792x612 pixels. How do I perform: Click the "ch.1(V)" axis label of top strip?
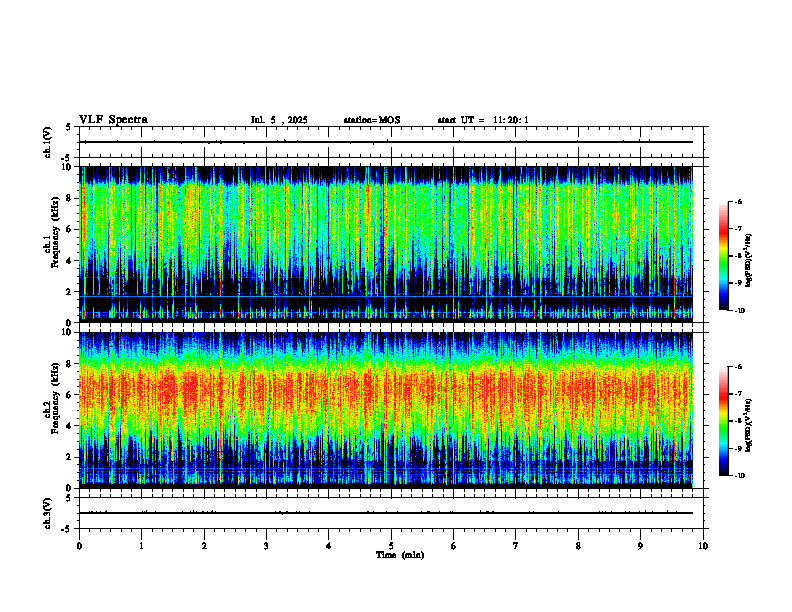point(48,142)
